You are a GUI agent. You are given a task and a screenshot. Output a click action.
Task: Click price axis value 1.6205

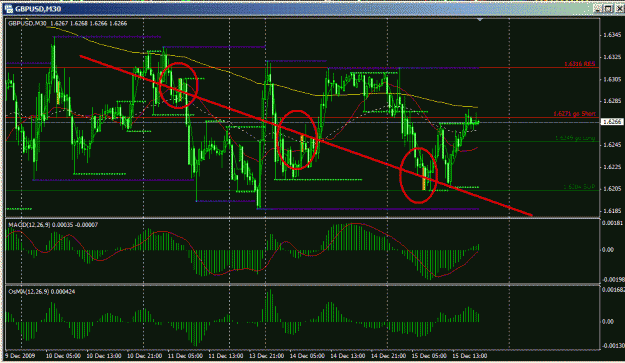point(612,189)
